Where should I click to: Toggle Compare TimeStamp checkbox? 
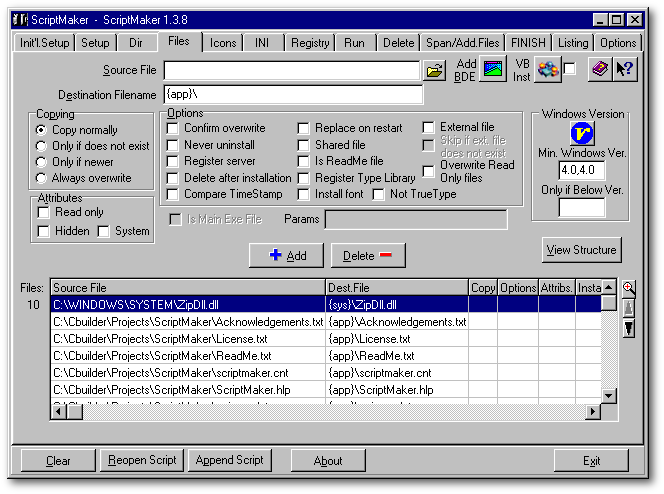tap(172, 194)
